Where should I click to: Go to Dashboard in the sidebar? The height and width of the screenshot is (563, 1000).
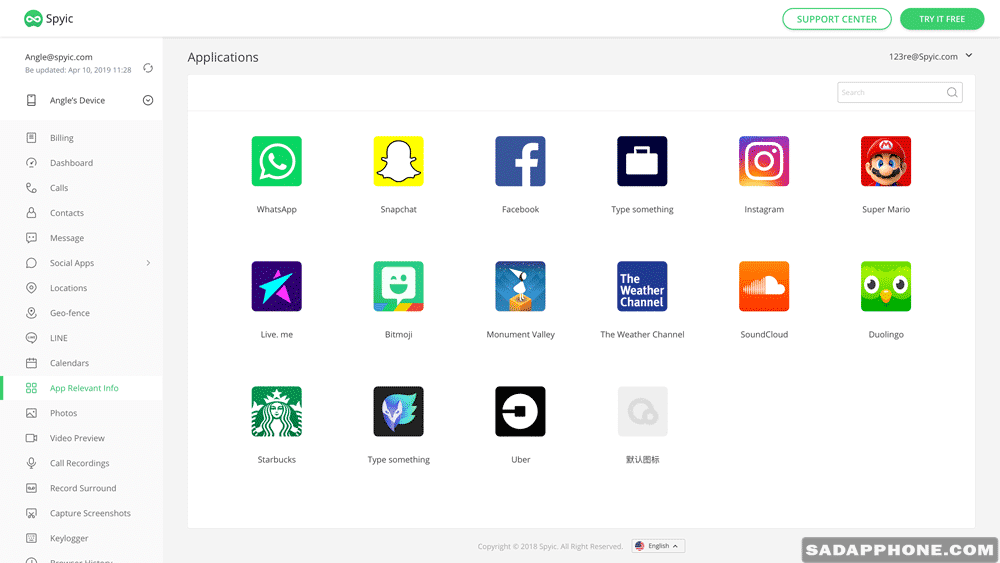tap(71, 163)
